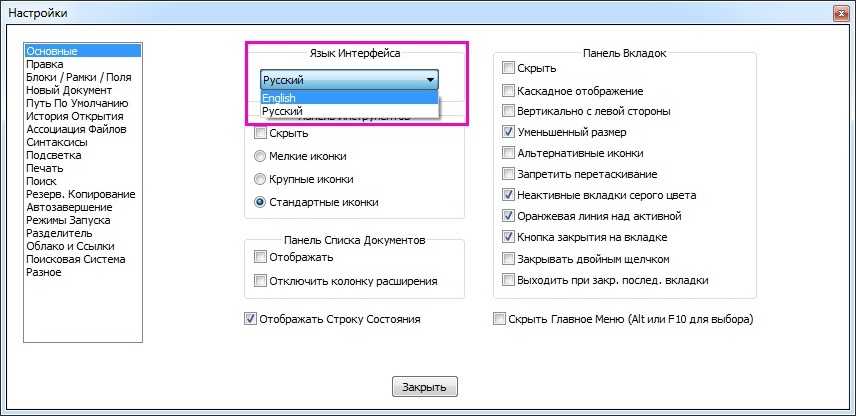Image resolution: width=856 pixels, height=416 pixels.
Task: Choose Стандартные иконки radio option
Action: pos(261,203)
